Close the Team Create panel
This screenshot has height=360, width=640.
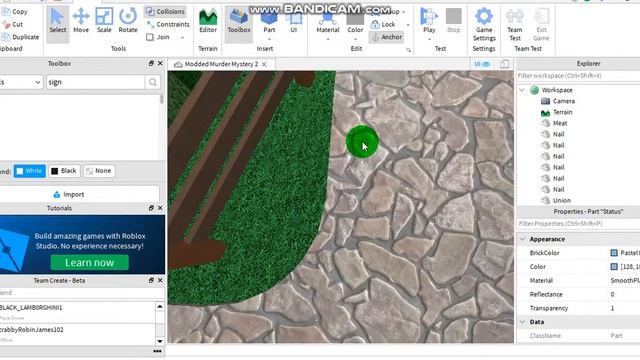pos(160,280)
